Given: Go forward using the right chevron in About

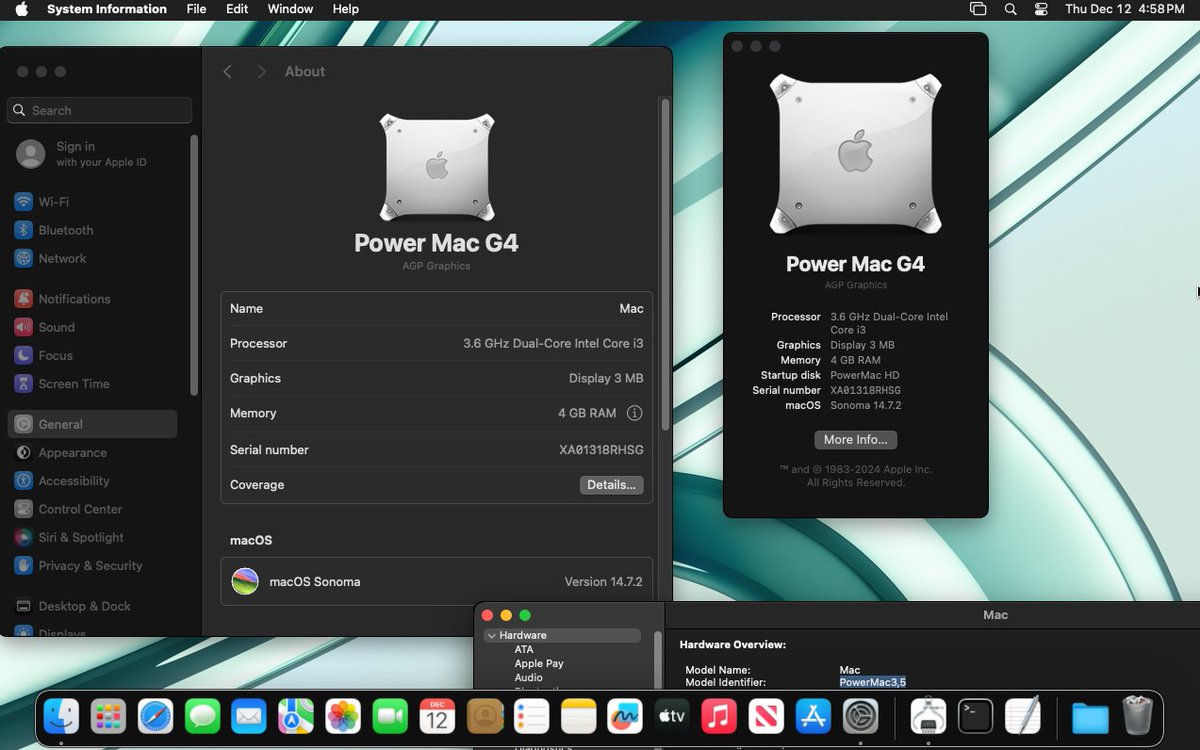Looking at the screenshot, I should pos(262,72).
